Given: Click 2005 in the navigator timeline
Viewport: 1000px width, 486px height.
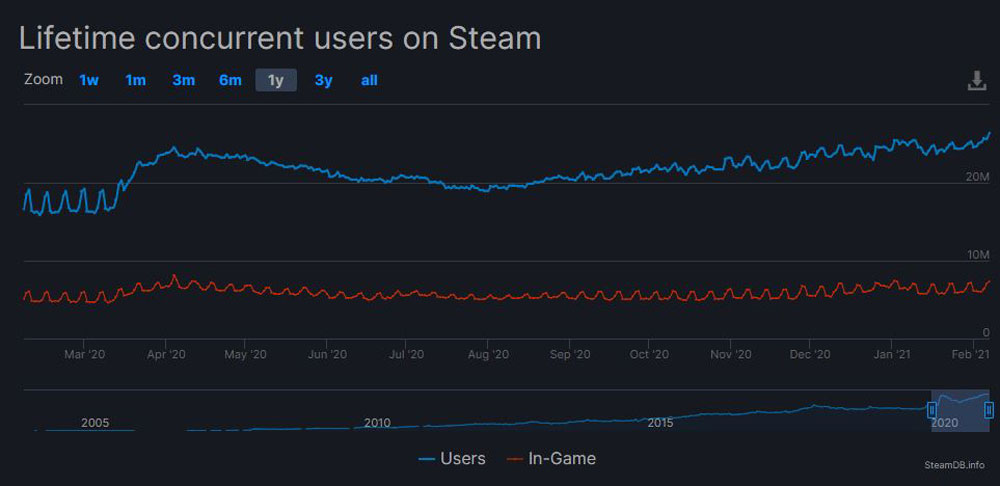Looking at the screenshot, I should 95,423.
